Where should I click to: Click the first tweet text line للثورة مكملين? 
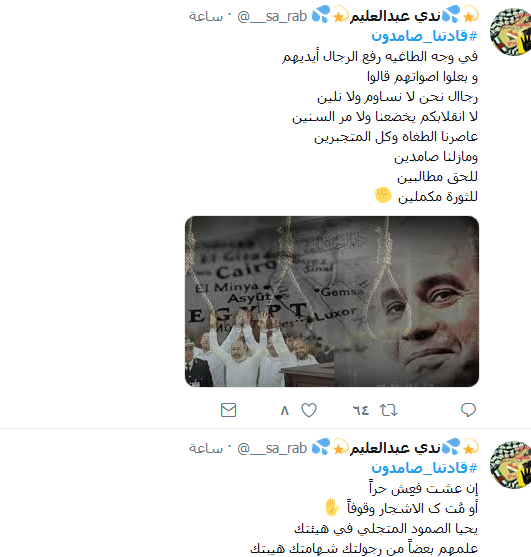pyautogui.click(x=438, y=197)
